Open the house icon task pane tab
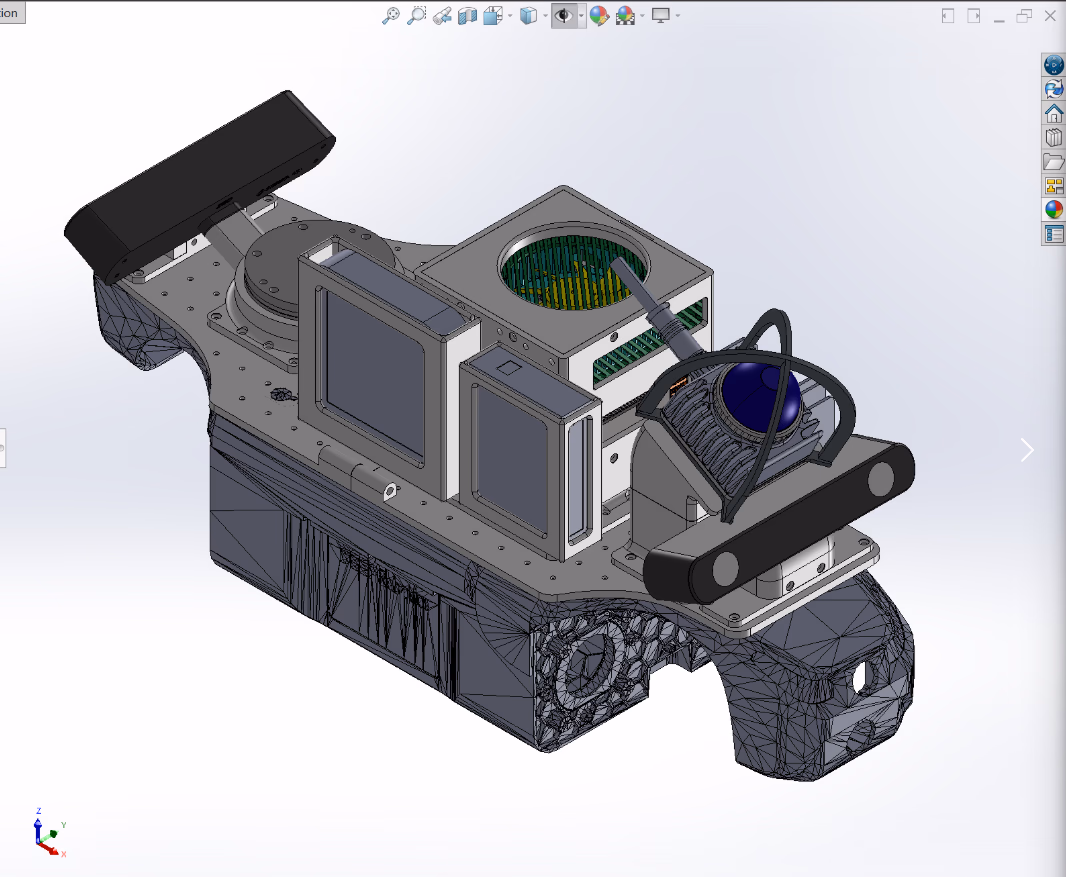Image resolution: width=1066 pixels, height=877 pixels. tap(1054, 114)
